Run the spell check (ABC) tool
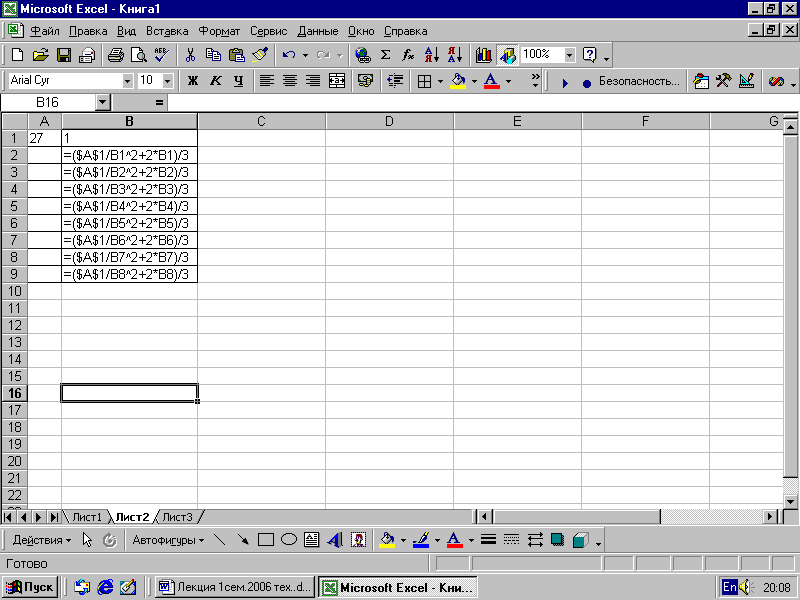 pos(162,55)
